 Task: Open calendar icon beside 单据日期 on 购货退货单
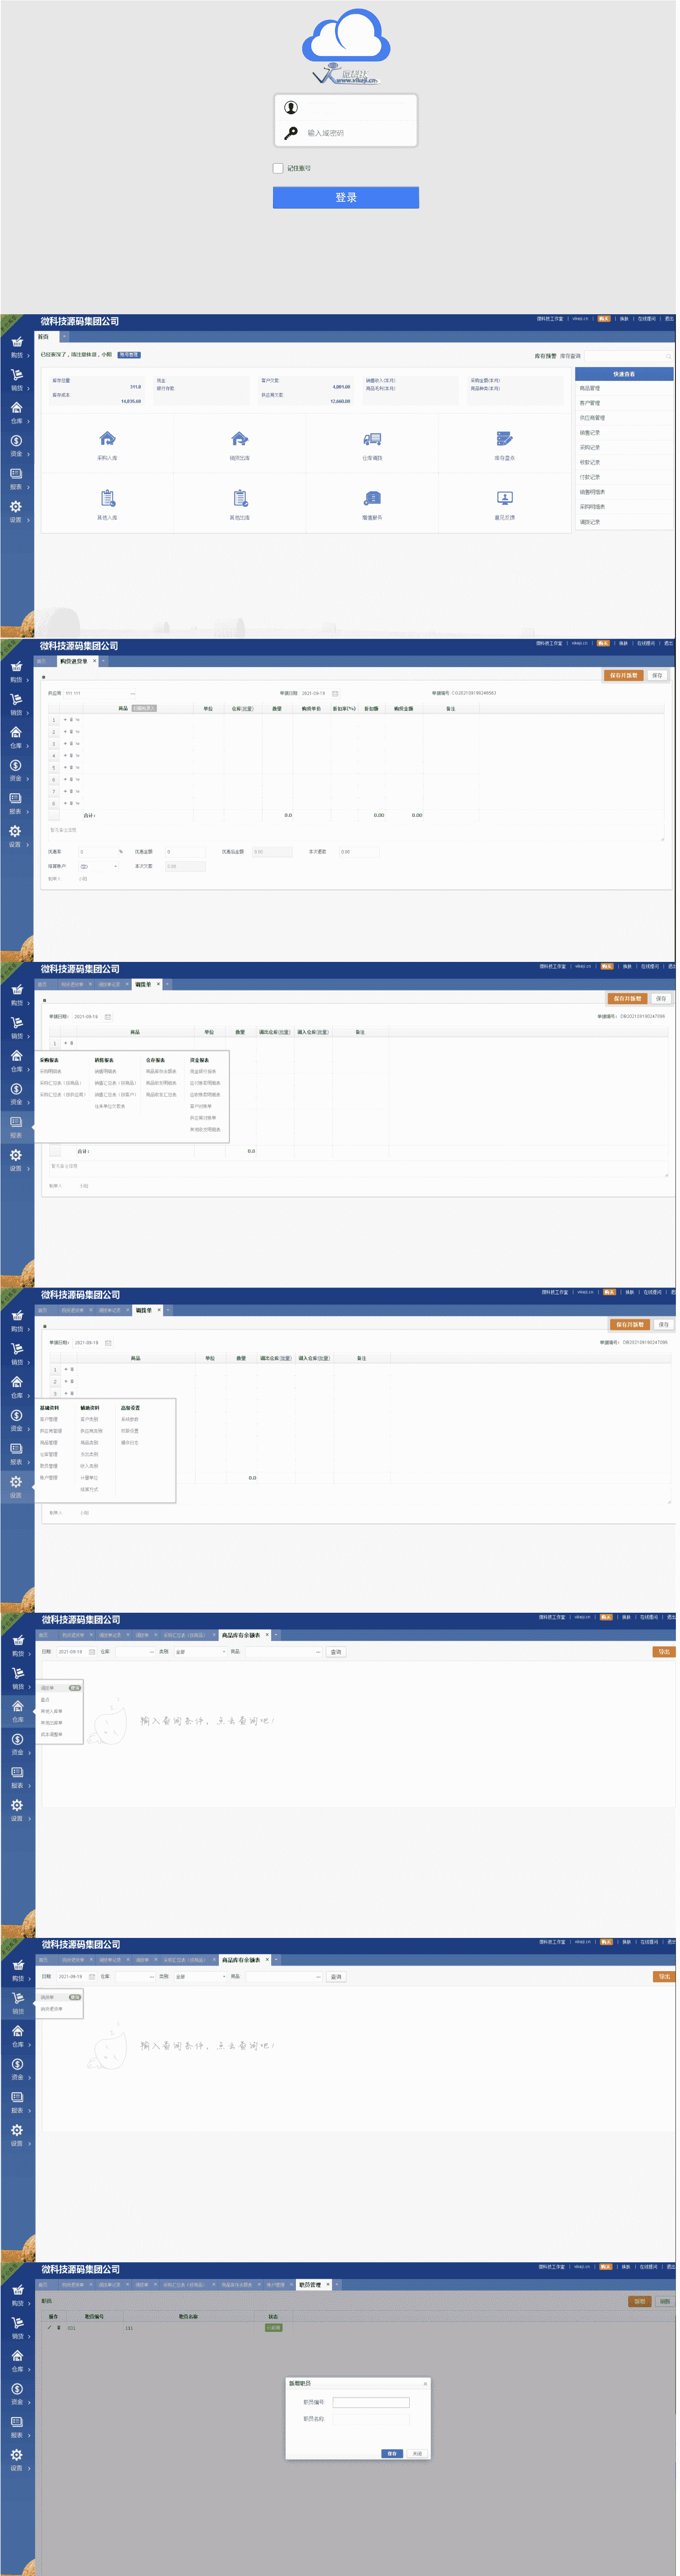(335, 693)
